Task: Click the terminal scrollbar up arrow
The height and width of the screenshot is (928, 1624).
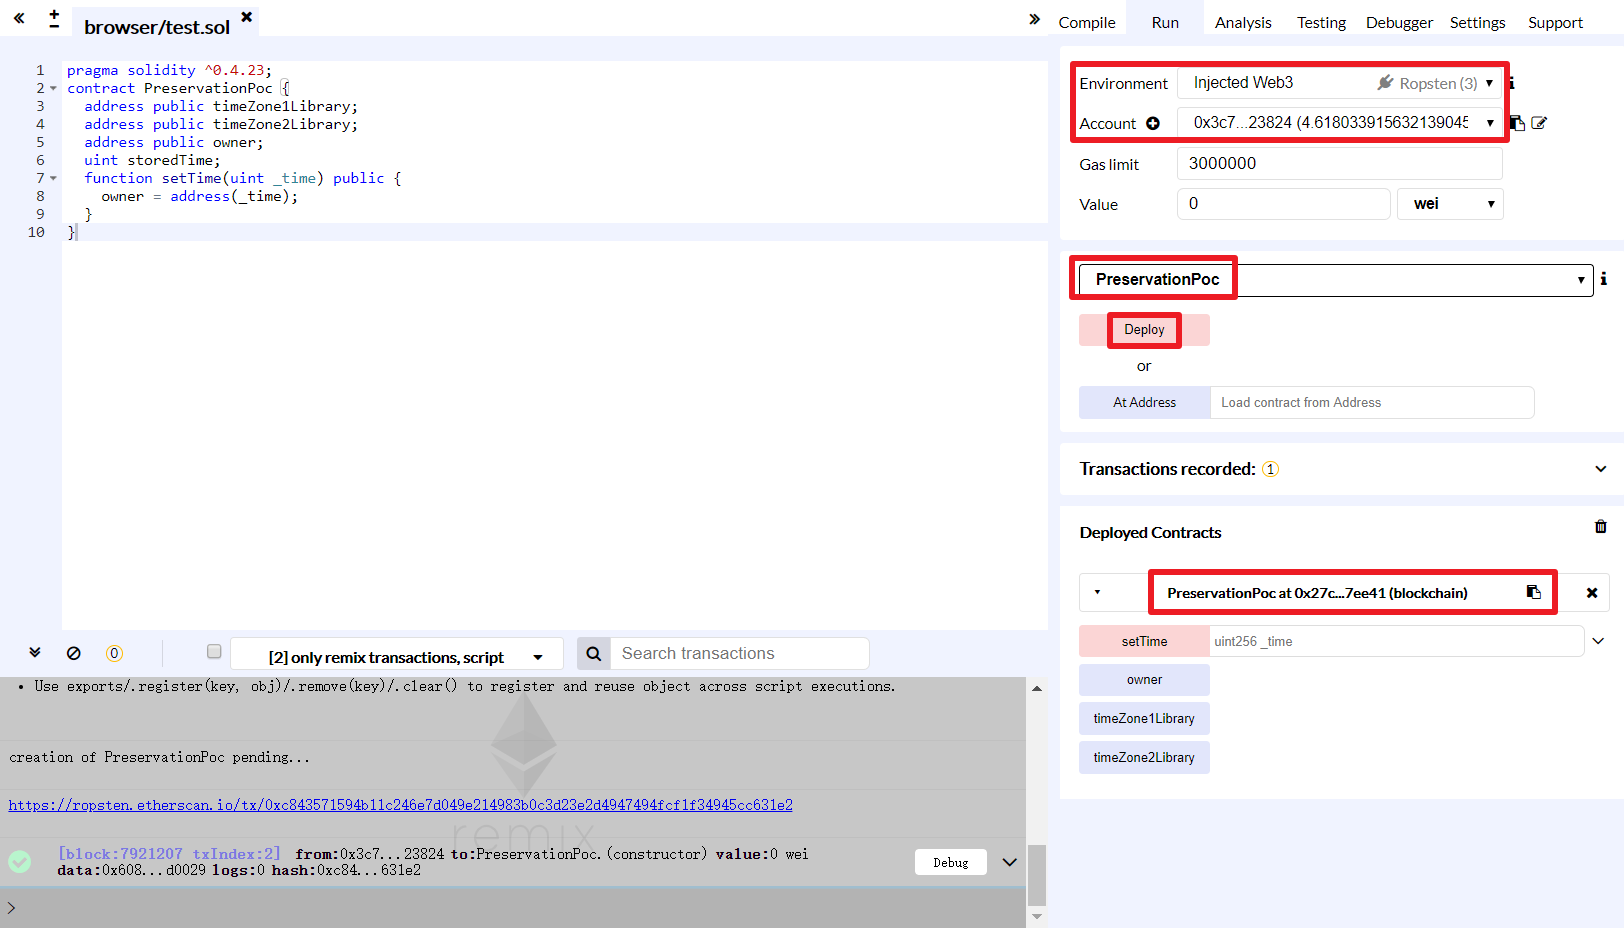Action: [1037, 688]
